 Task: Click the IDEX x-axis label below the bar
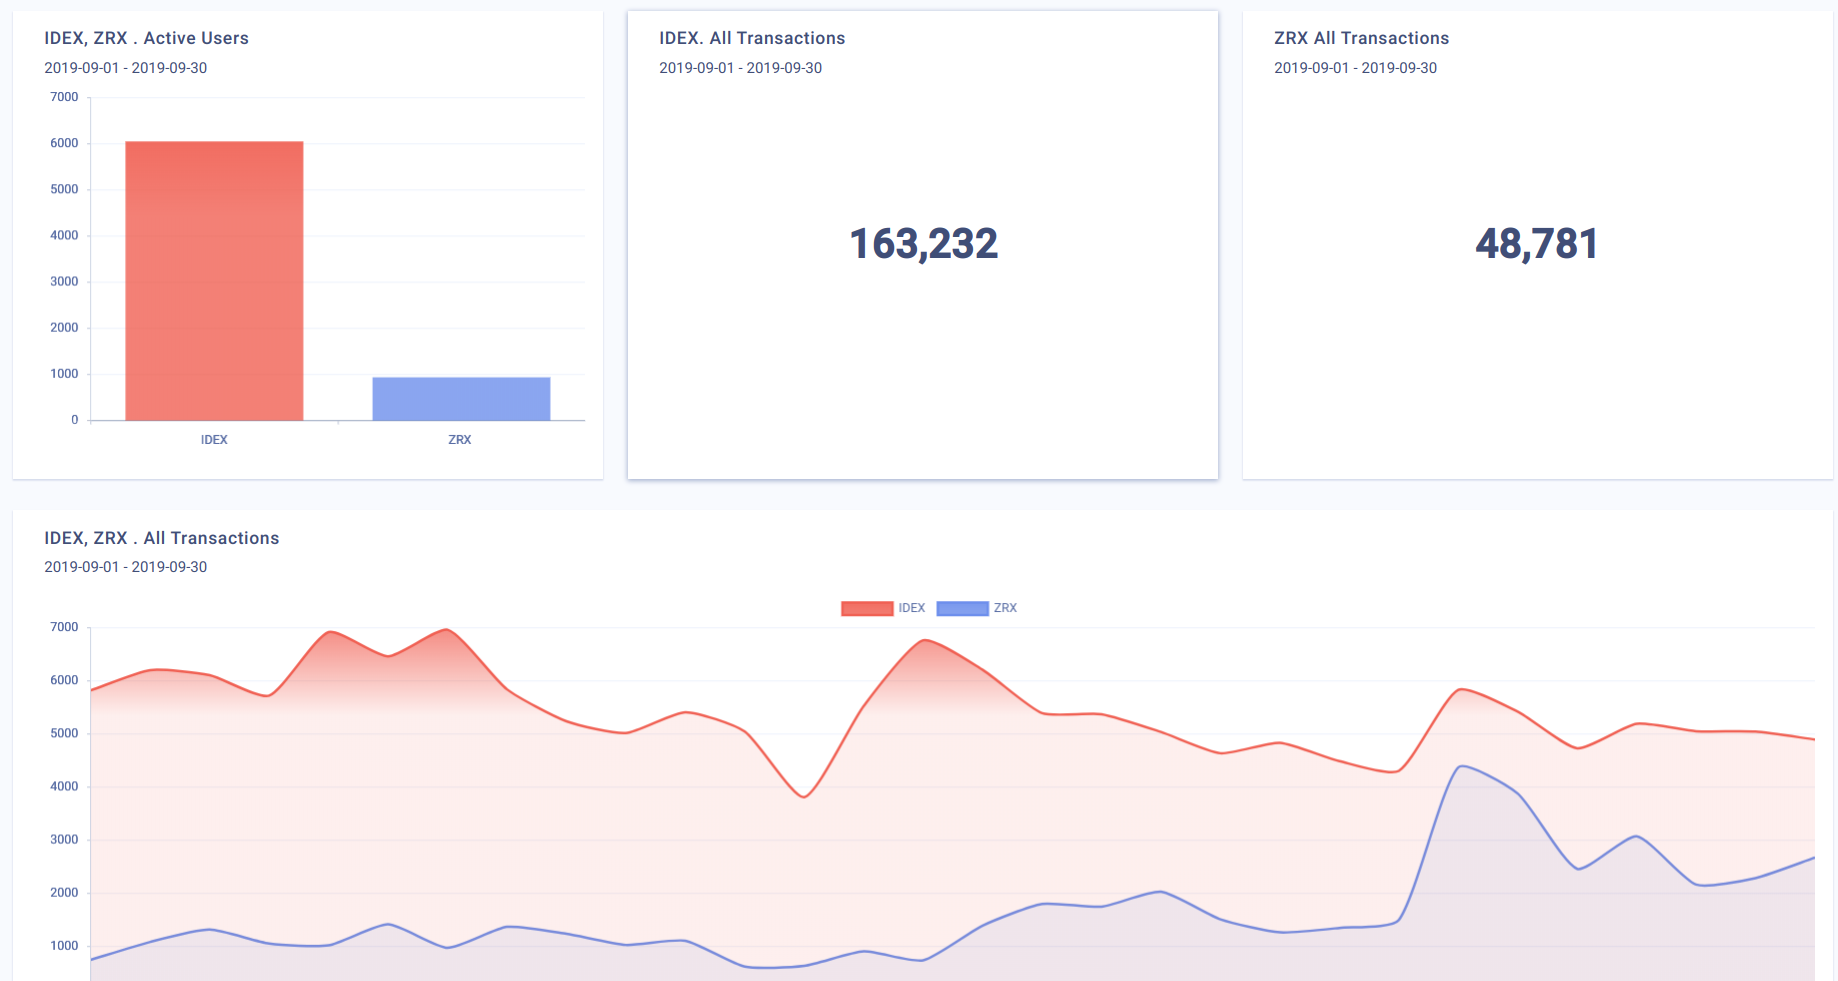coord(214,440)
